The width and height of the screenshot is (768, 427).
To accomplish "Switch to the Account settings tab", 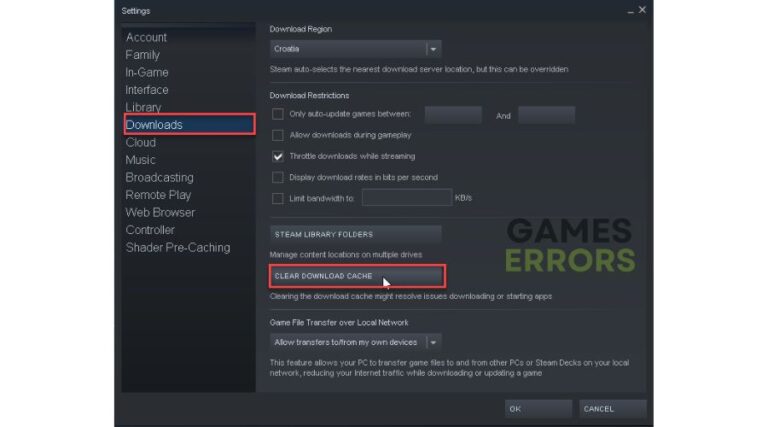I will (146, 37).
